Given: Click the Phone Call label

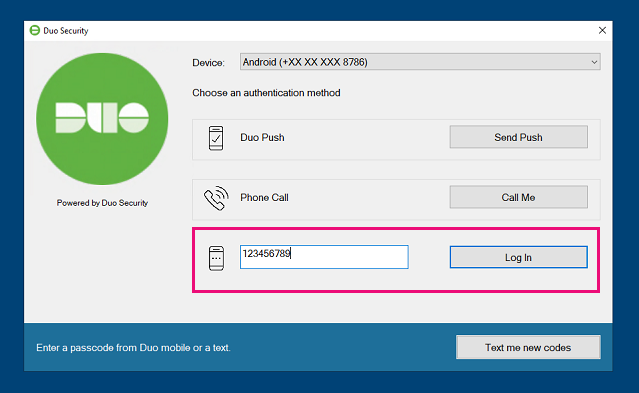Looking at the screenshot, I should (264, 197).
